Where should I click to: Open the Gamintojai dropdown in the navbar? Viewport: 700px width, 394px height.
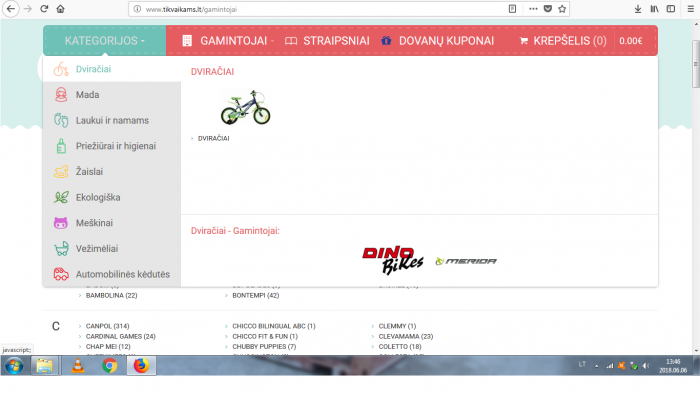pos(233,41)
